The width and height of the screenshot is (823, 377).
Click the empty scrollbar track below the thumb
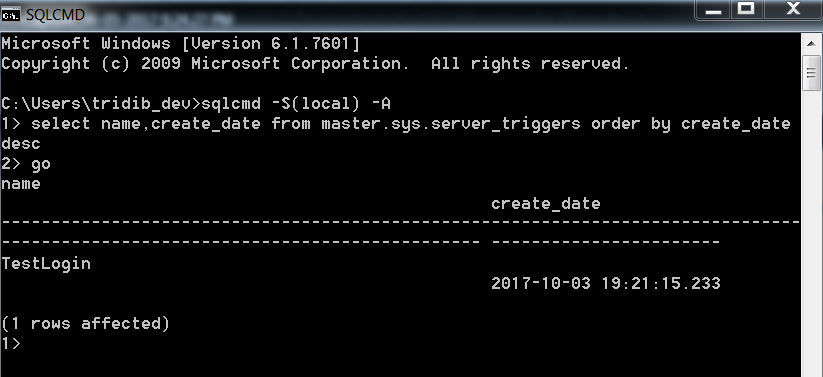(x=811, y=234)
